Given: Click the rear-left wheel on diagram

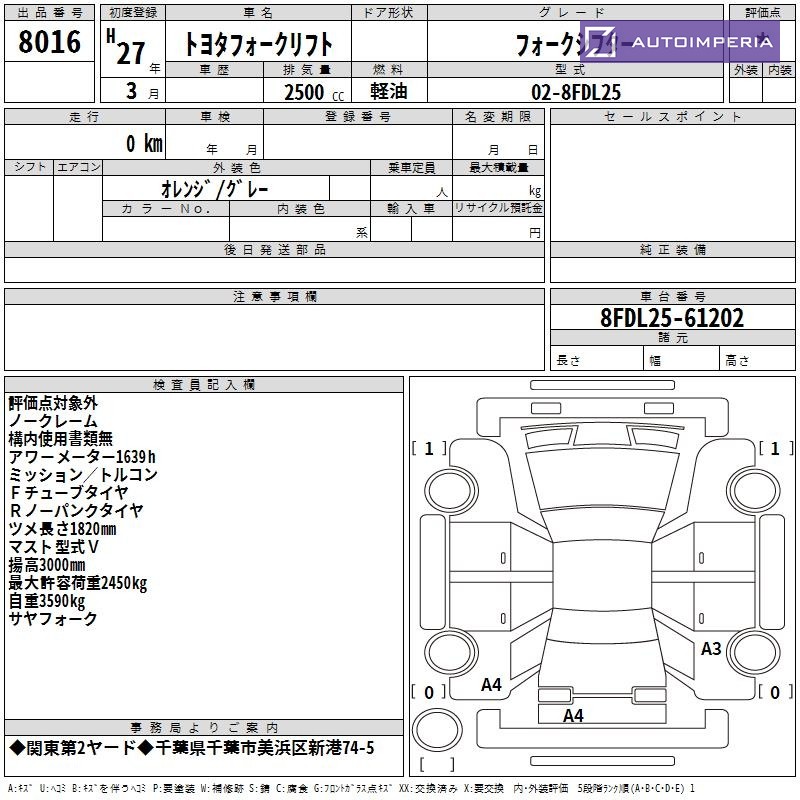Looking at the screenshot, I should pyautogui.click(x=451, y=653).
